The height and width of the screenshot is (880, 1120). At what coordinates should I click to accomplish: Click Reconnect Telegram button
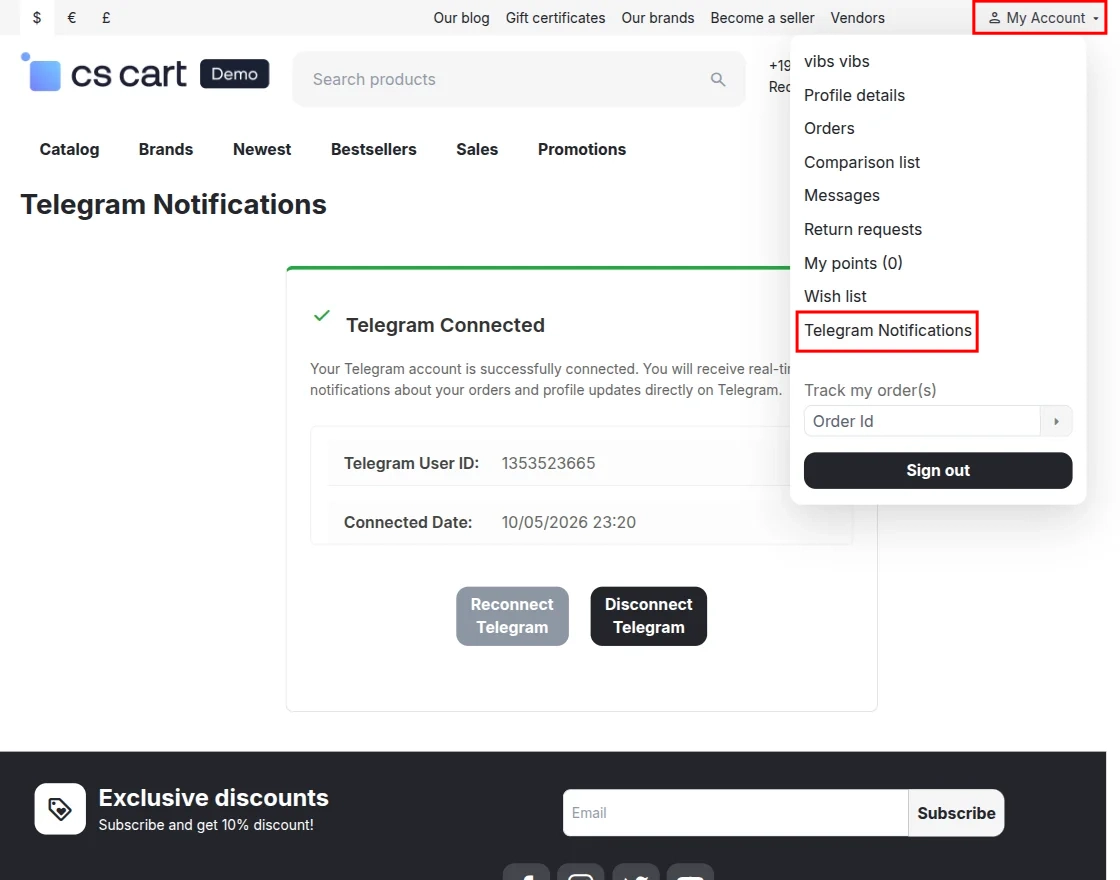(512, 616)
